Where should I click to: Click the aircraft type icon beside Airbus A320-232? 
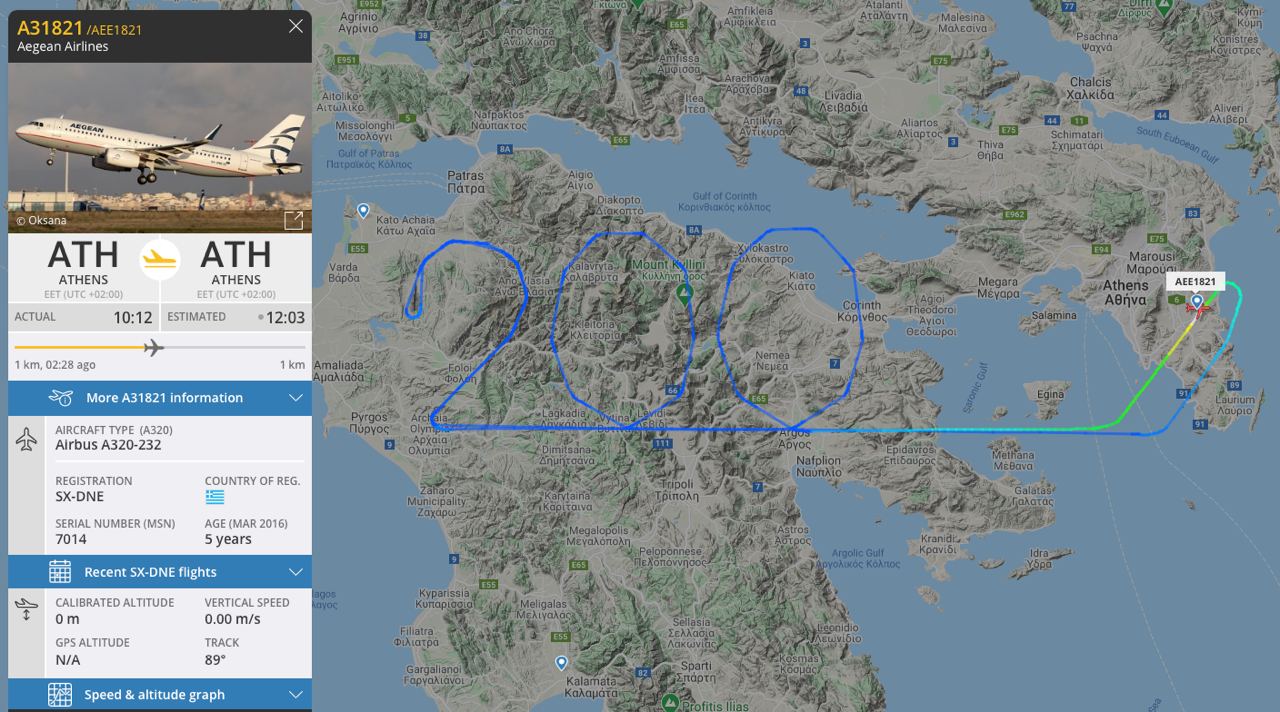pyautogui.click(x=27, y=438)
